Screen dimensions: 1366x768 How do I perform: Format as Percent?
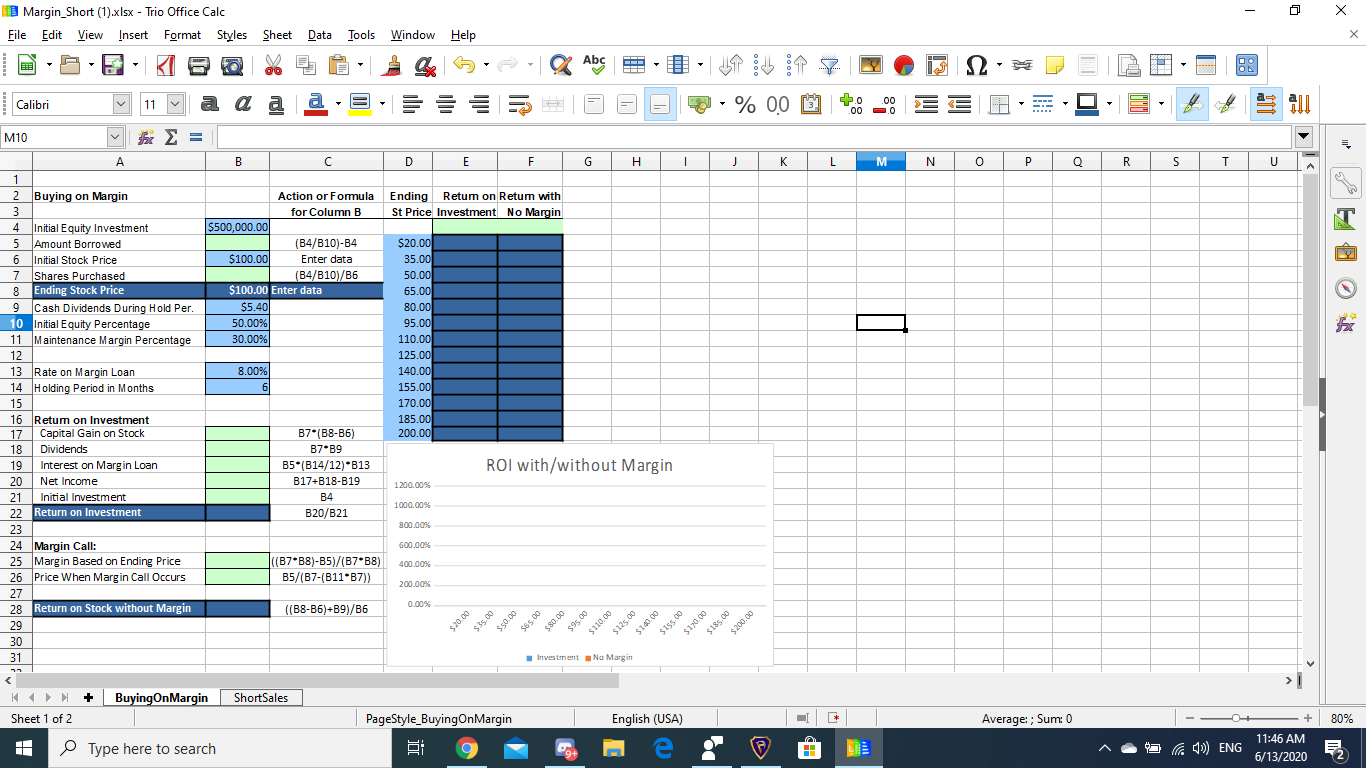click(746, 104)
